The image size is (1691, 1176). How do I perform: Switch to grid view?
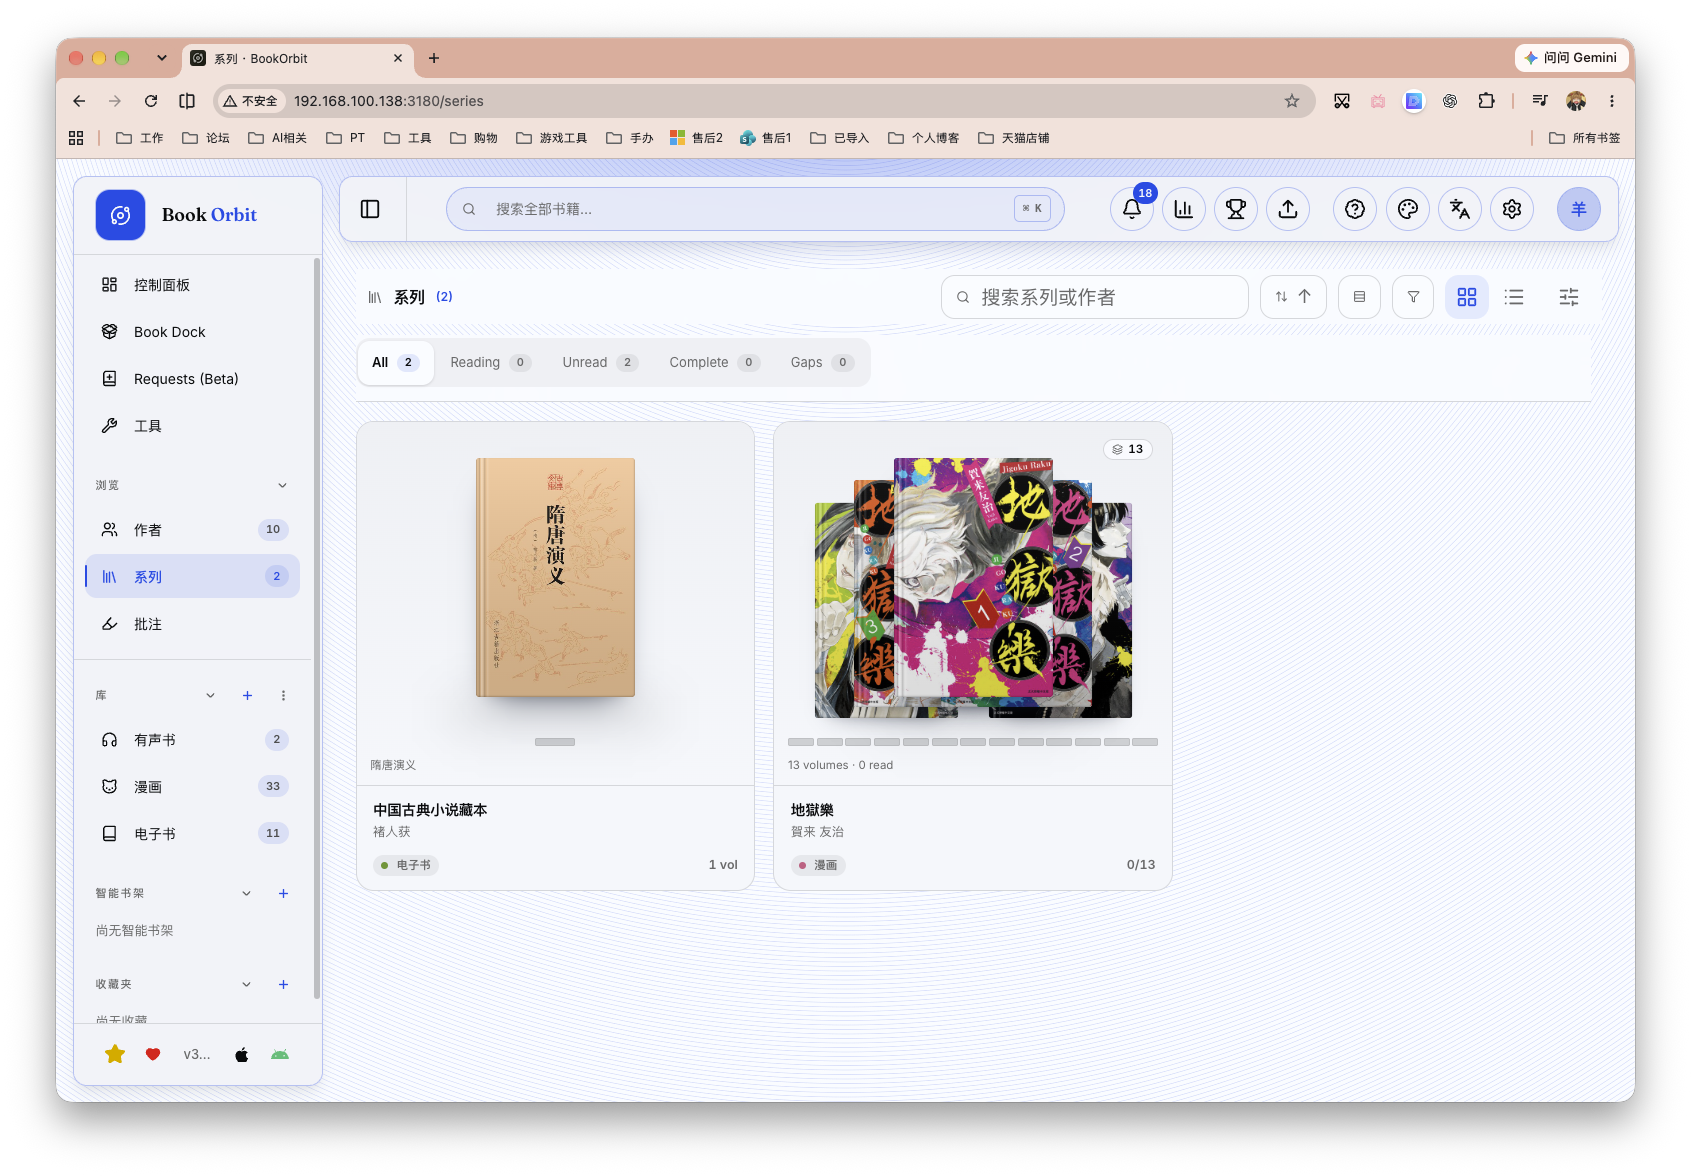(1467, 297)
